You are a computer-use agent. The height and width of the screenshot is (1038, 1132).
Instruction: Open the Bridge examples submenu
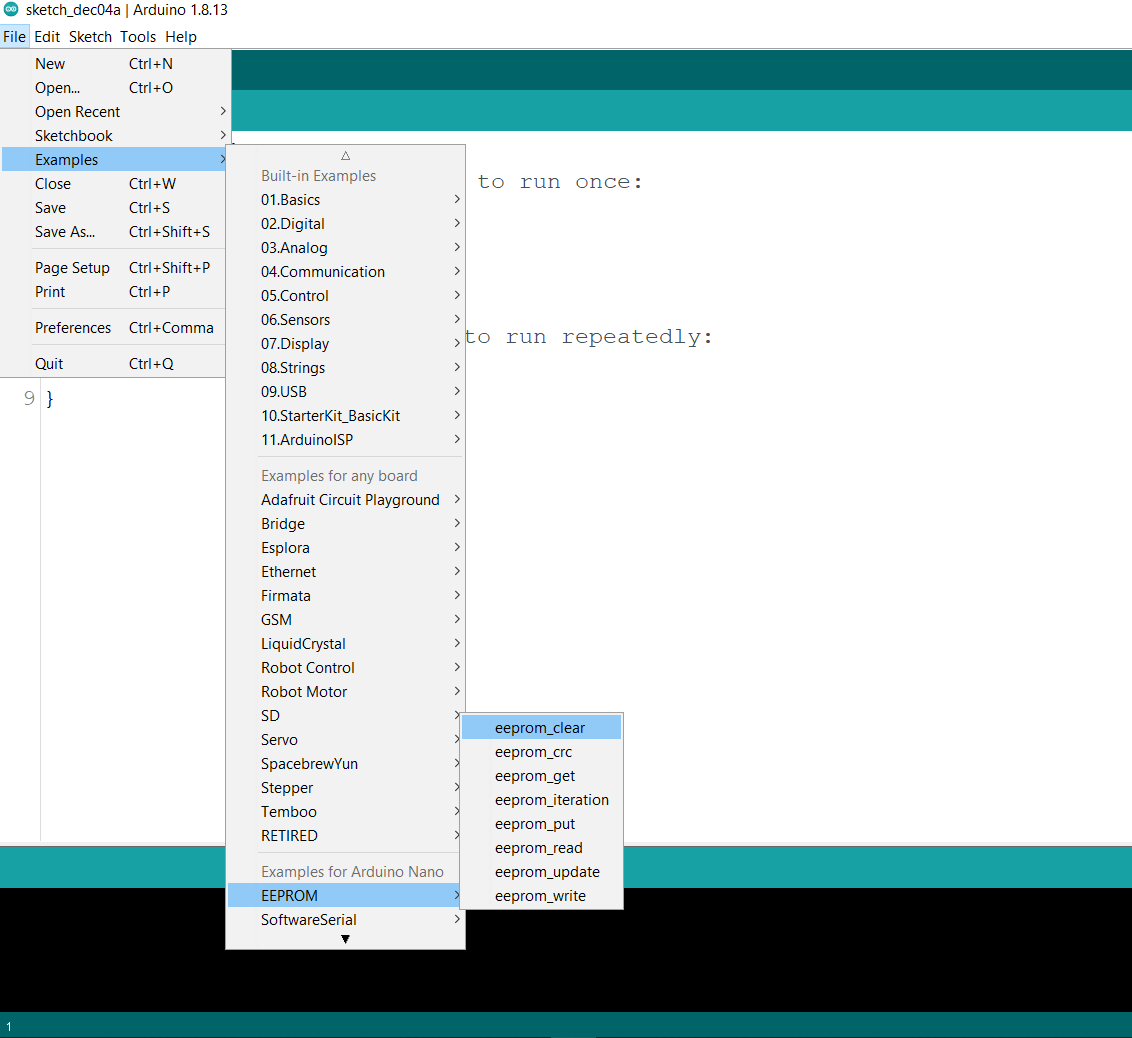pos(345,523)
